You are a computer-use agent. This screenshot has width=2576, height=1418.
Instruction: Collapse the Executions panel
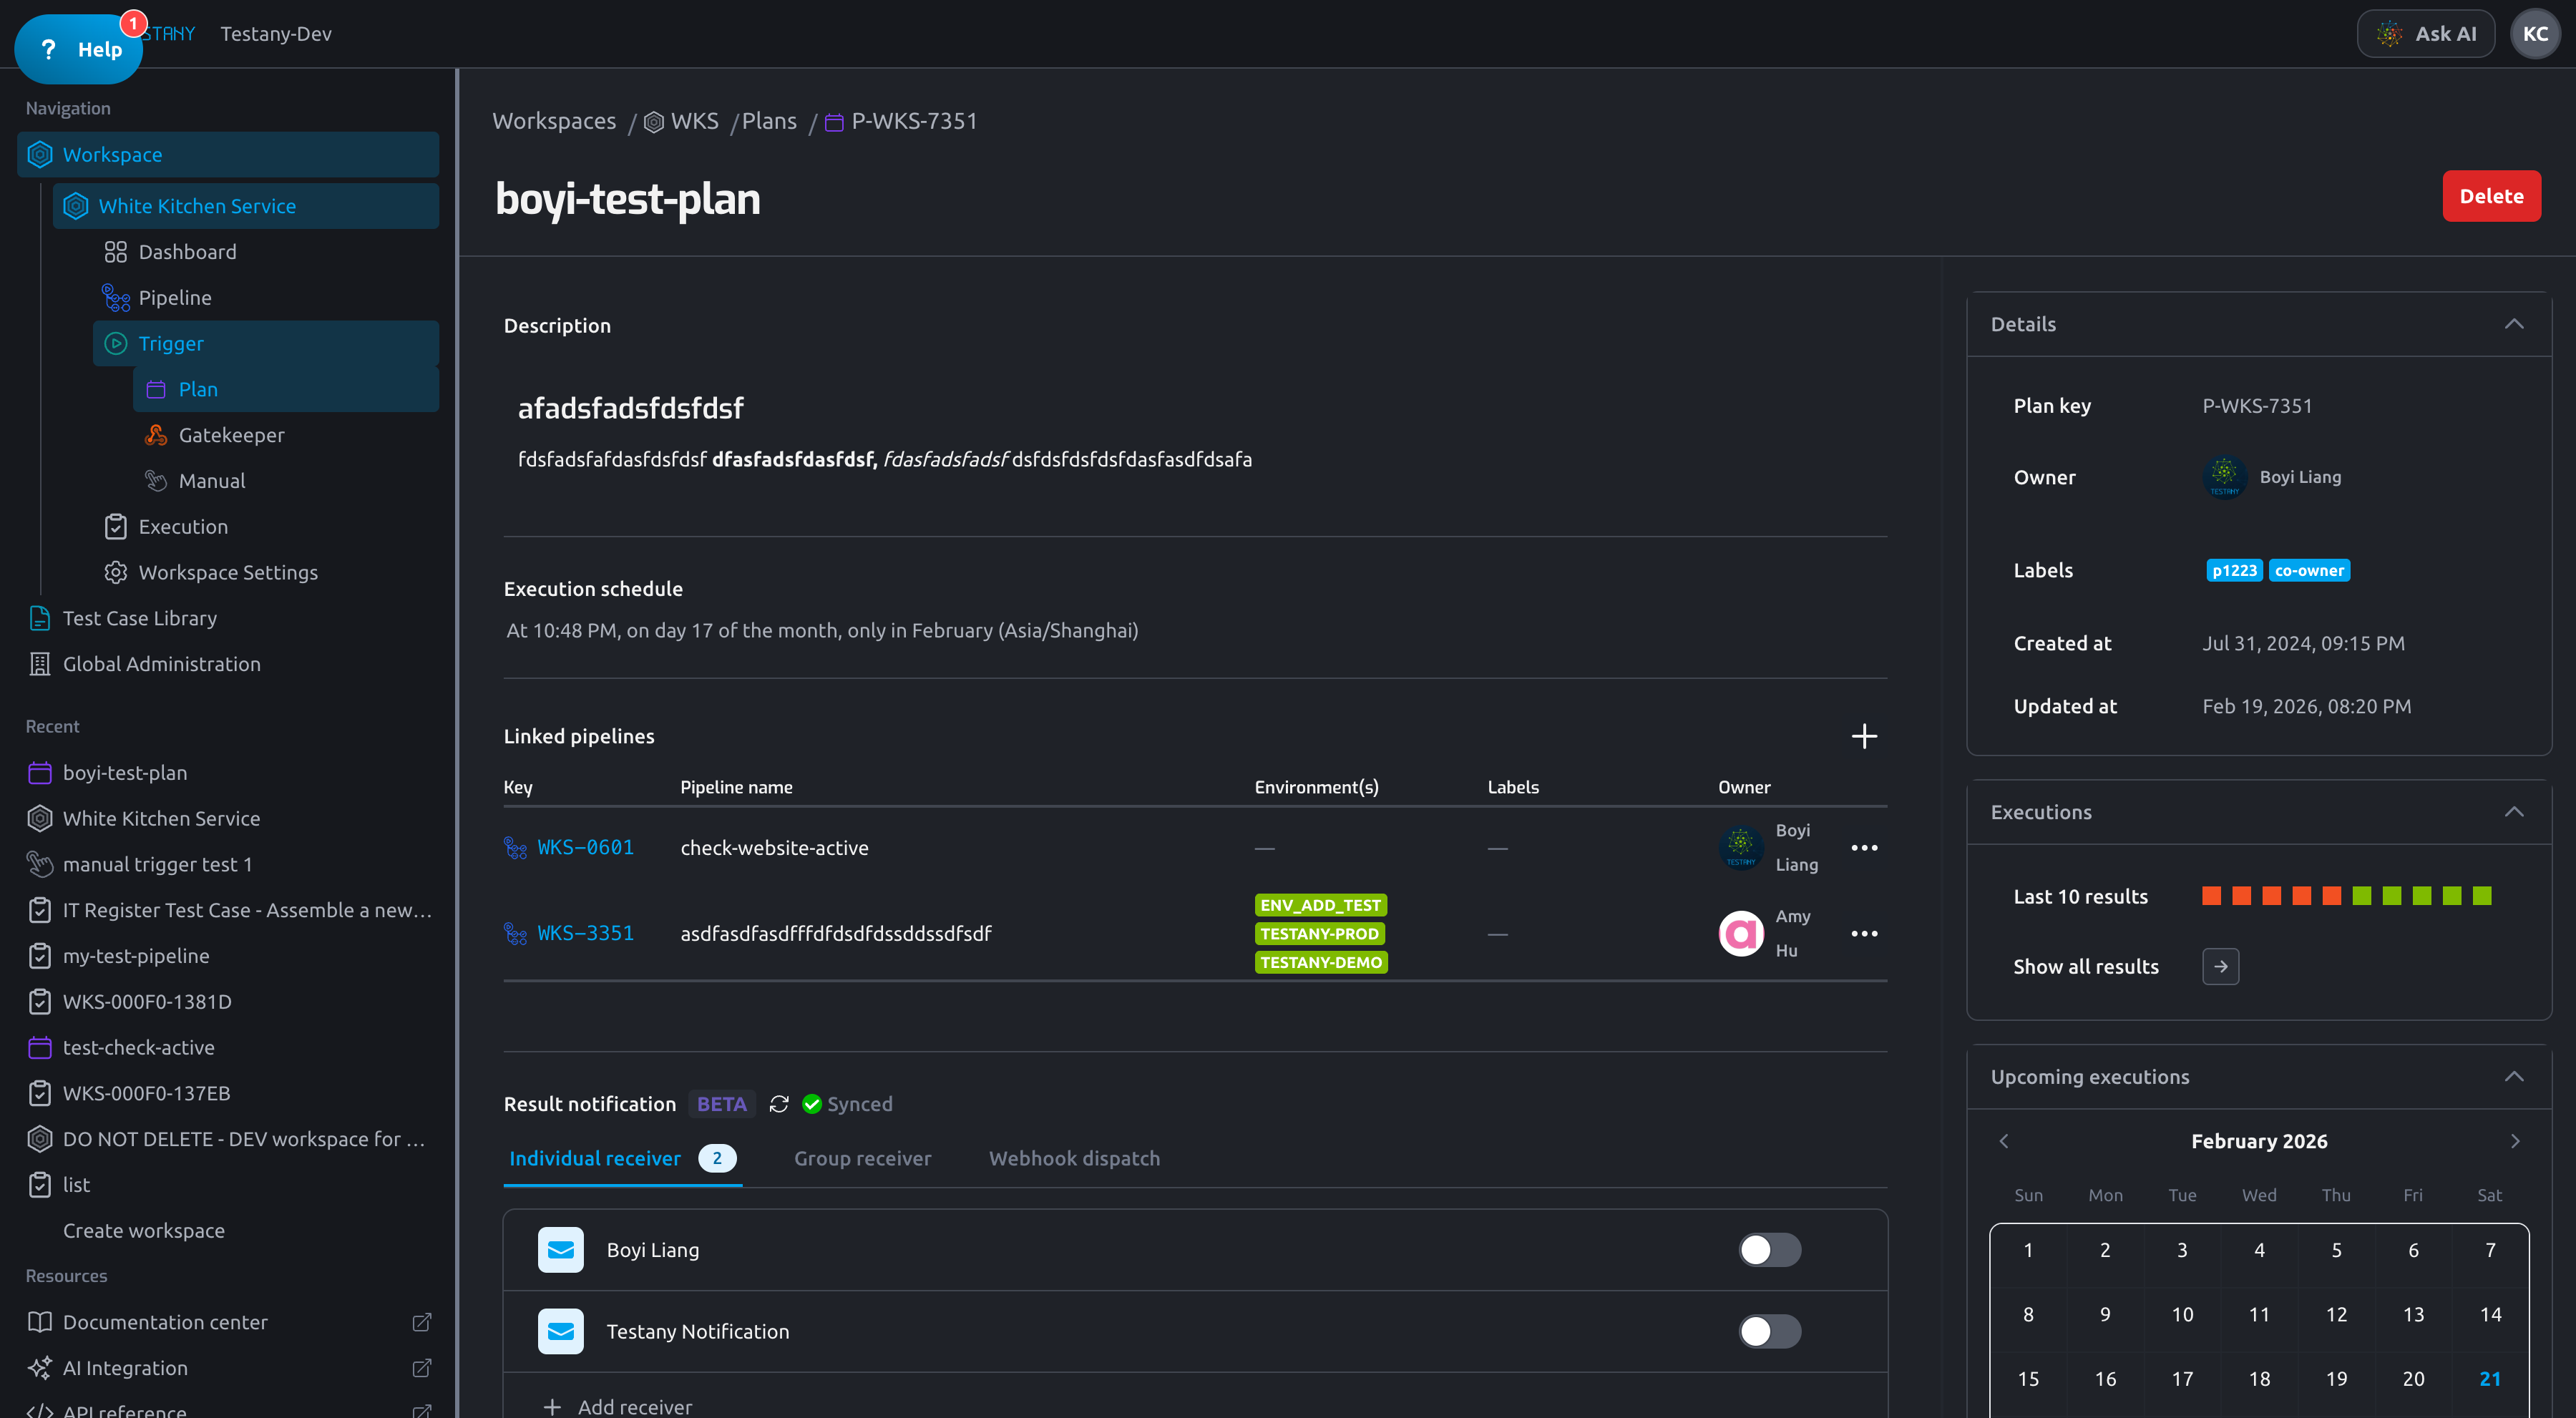(x=2514, y=812)
